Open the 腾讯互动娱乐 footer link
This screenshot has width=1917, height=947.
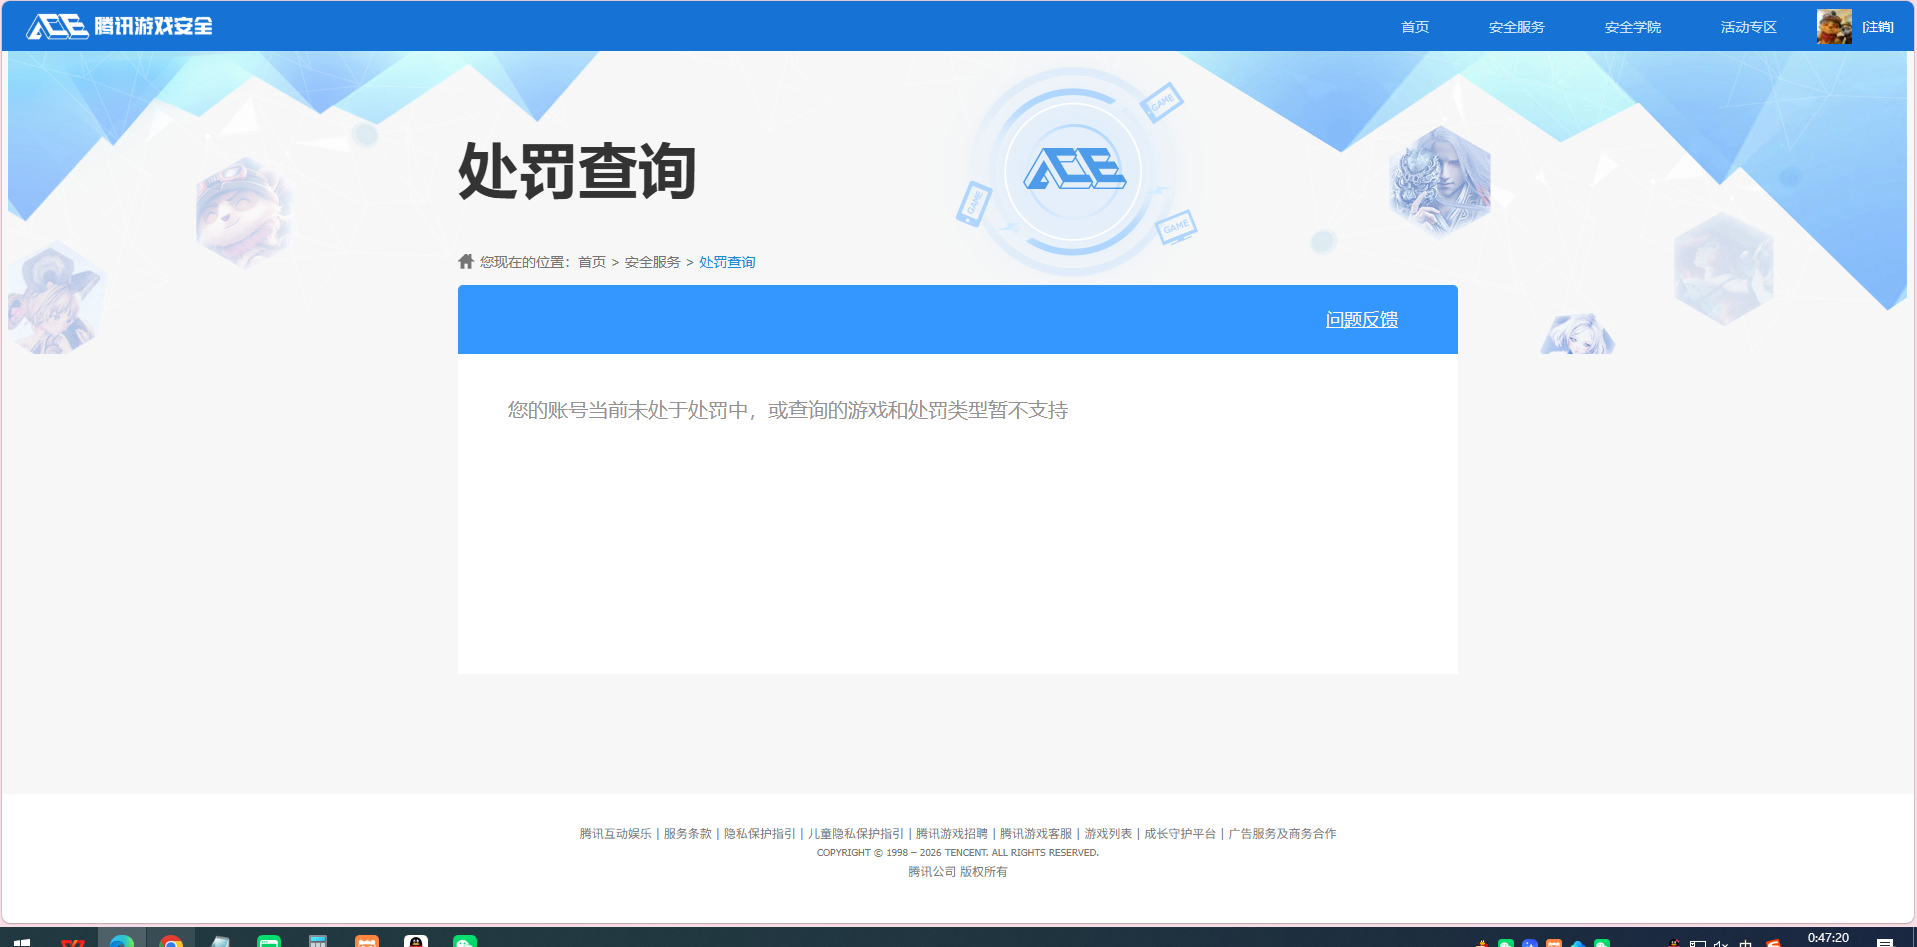click(x=615, y=834)
